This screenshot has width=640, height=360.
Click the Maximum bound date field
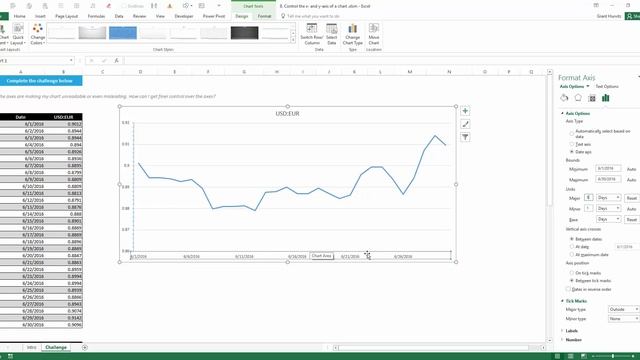pyautogui.click(x=608, y=179)
